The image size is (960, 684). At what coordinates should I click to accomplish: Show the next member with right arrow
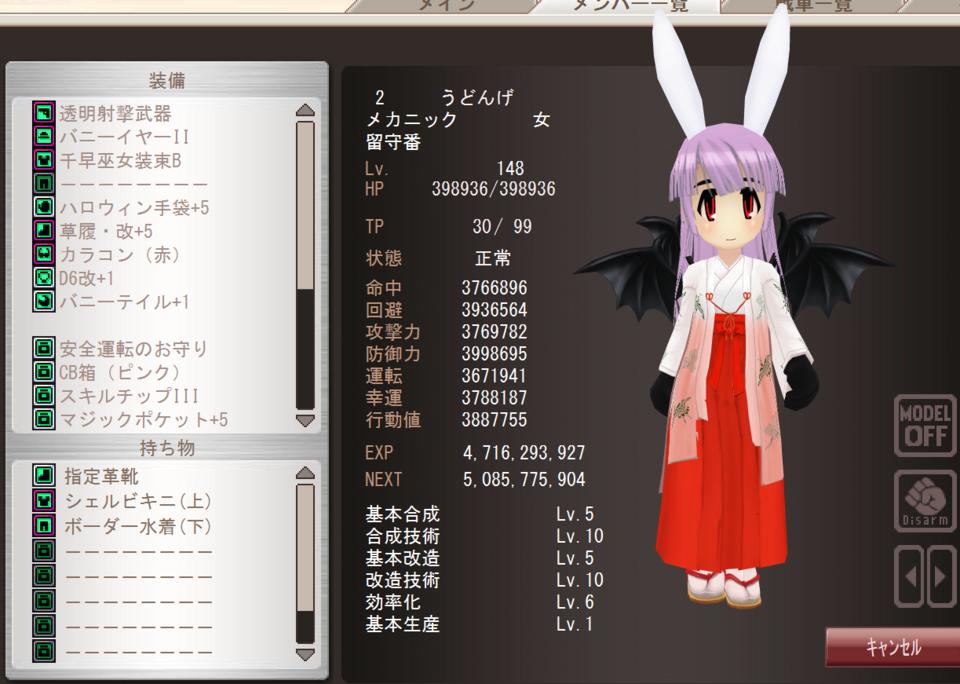coord(941,577)
